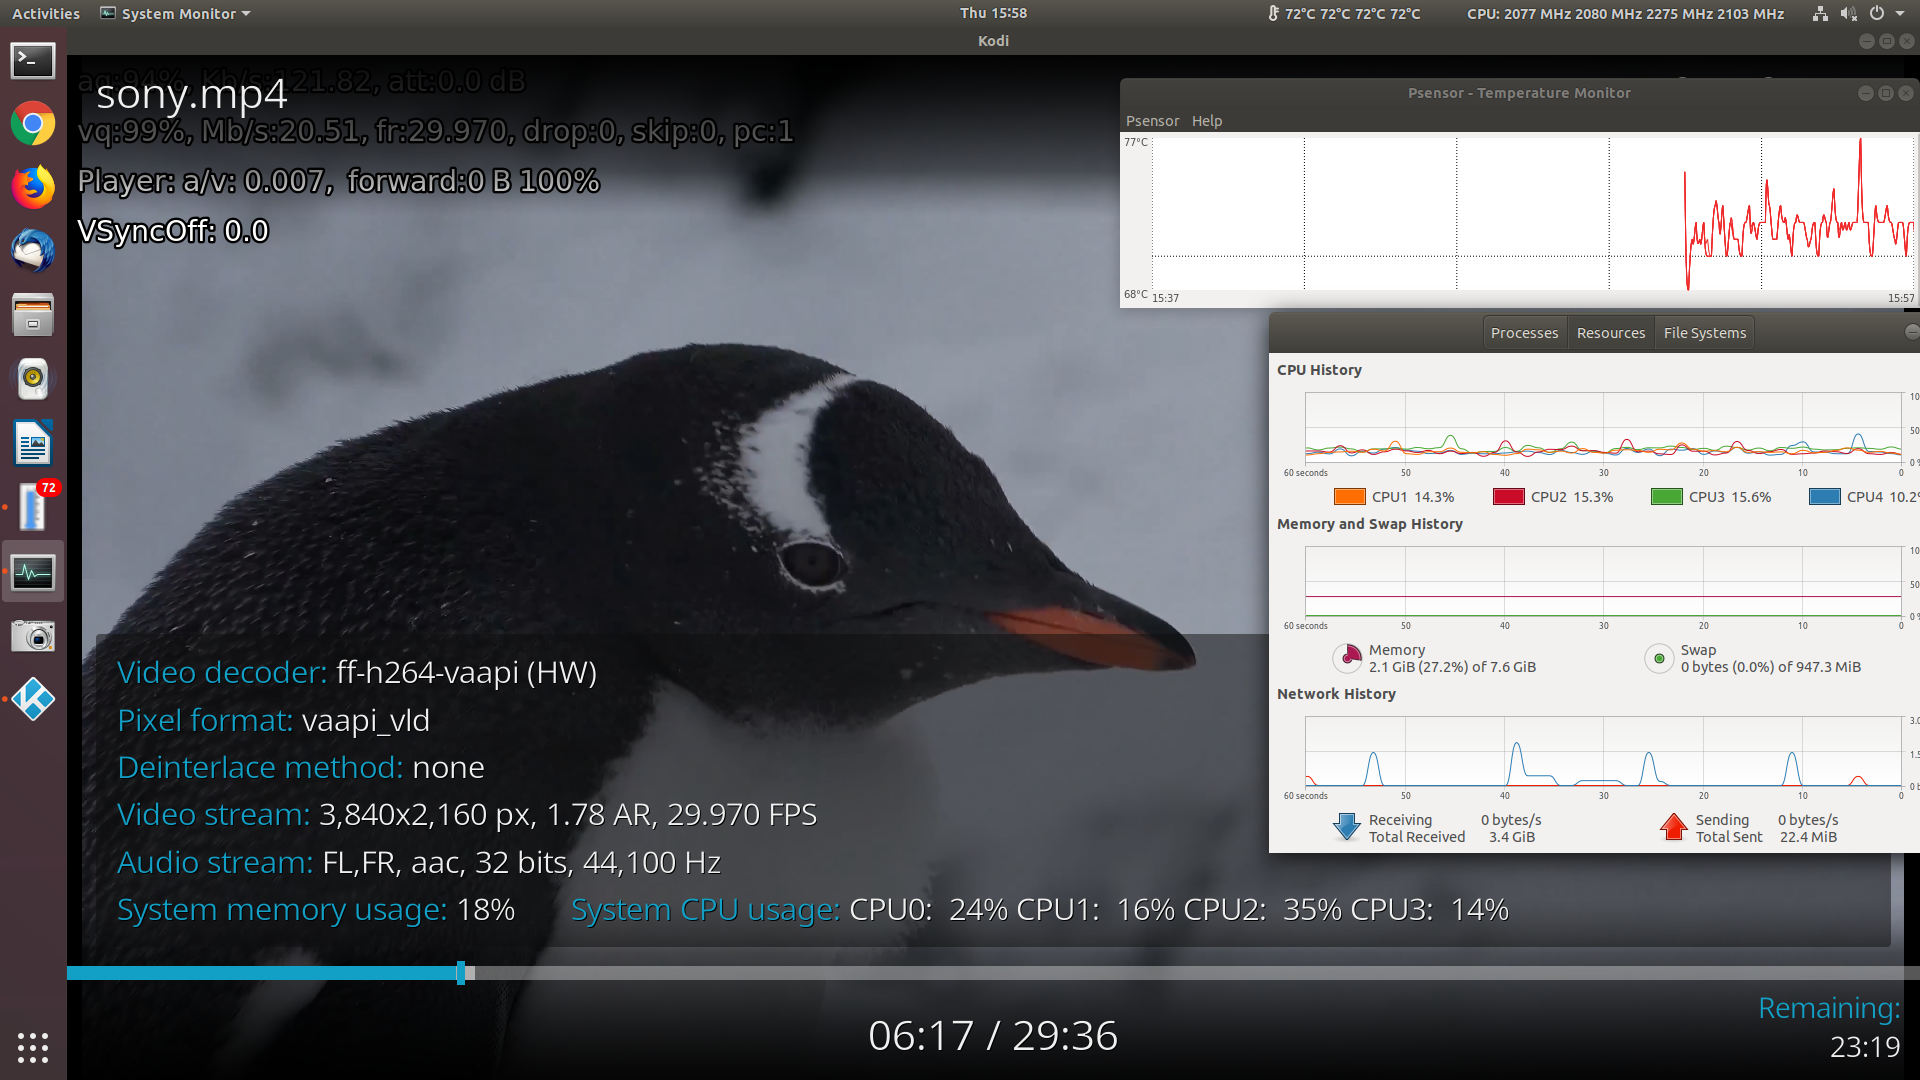This screenshot has width=1920, height=1080.
Task: Change the CPU4 blue color swatch
Action: click(1824, 497)
